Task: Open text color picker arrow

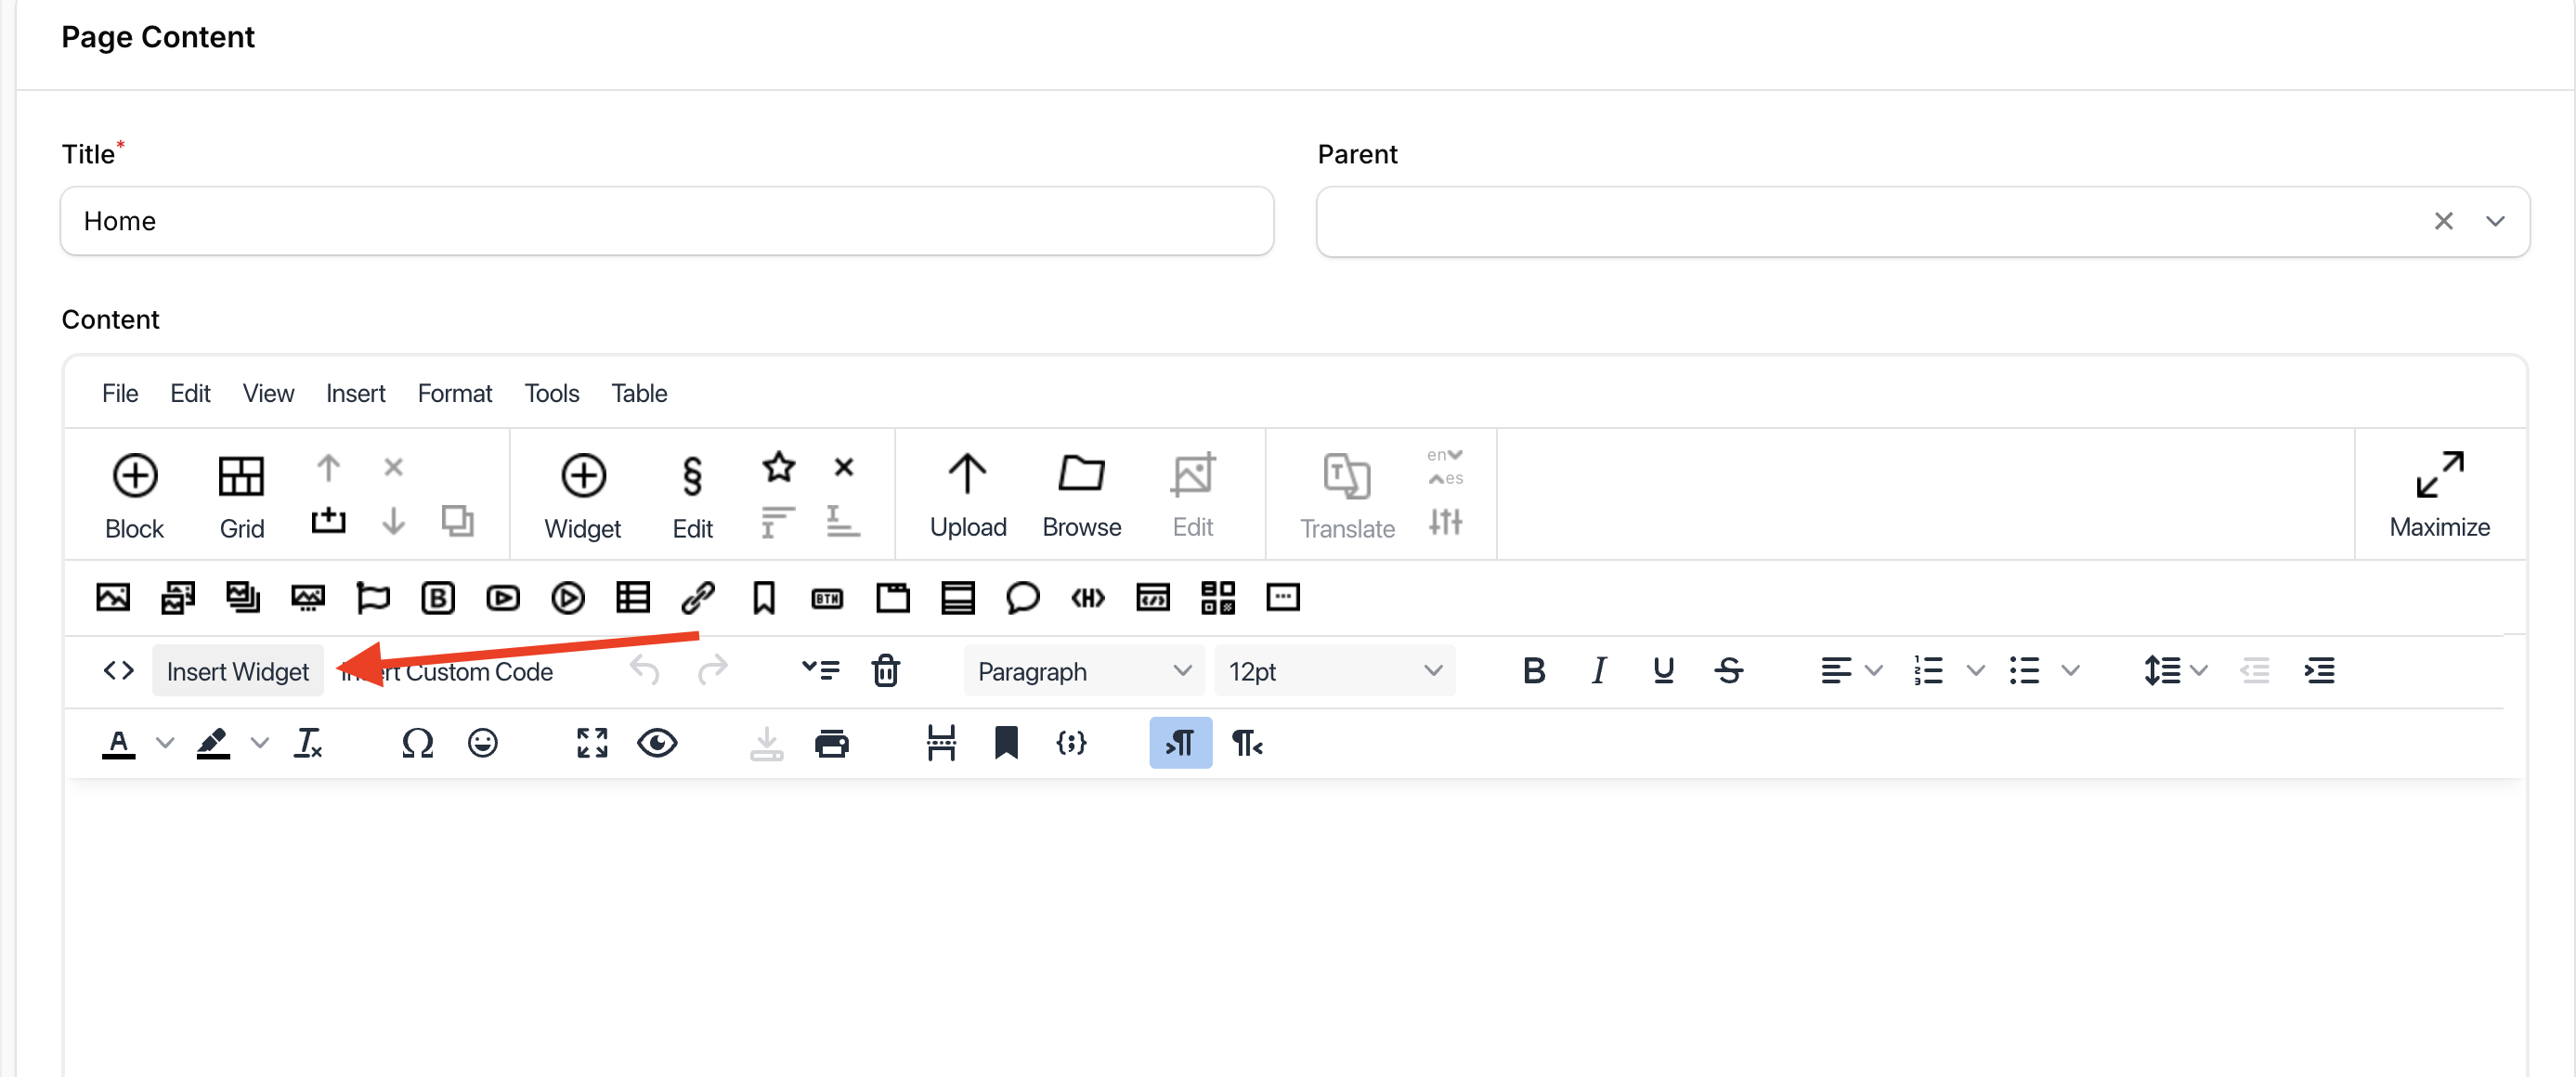Action: [x=165, y=743]
